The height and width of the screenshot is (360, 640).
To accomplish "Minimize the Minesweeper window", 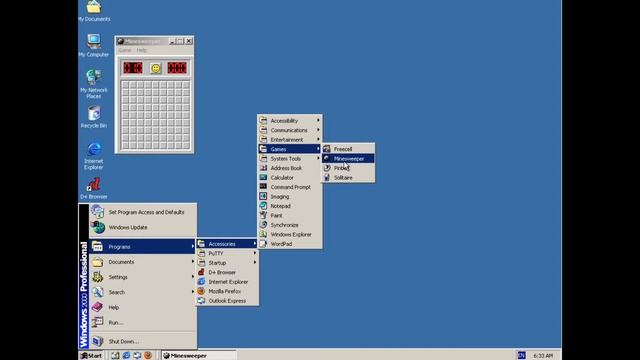I will coord(172,41).
